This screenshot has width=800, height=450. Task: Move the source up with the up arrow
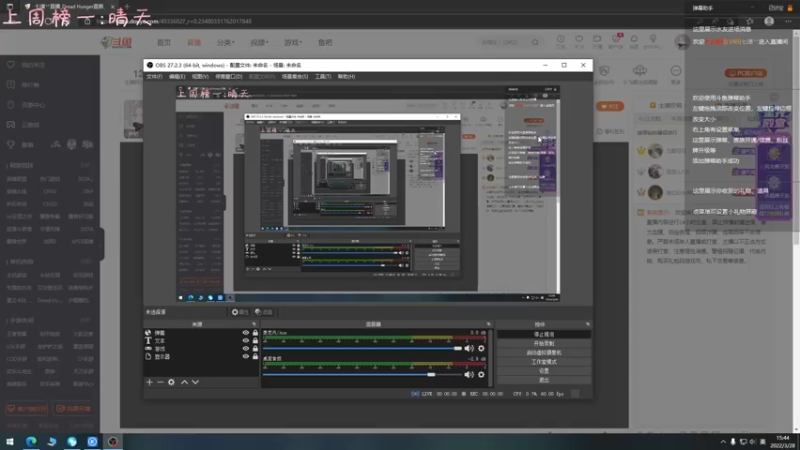click(184, 382)
